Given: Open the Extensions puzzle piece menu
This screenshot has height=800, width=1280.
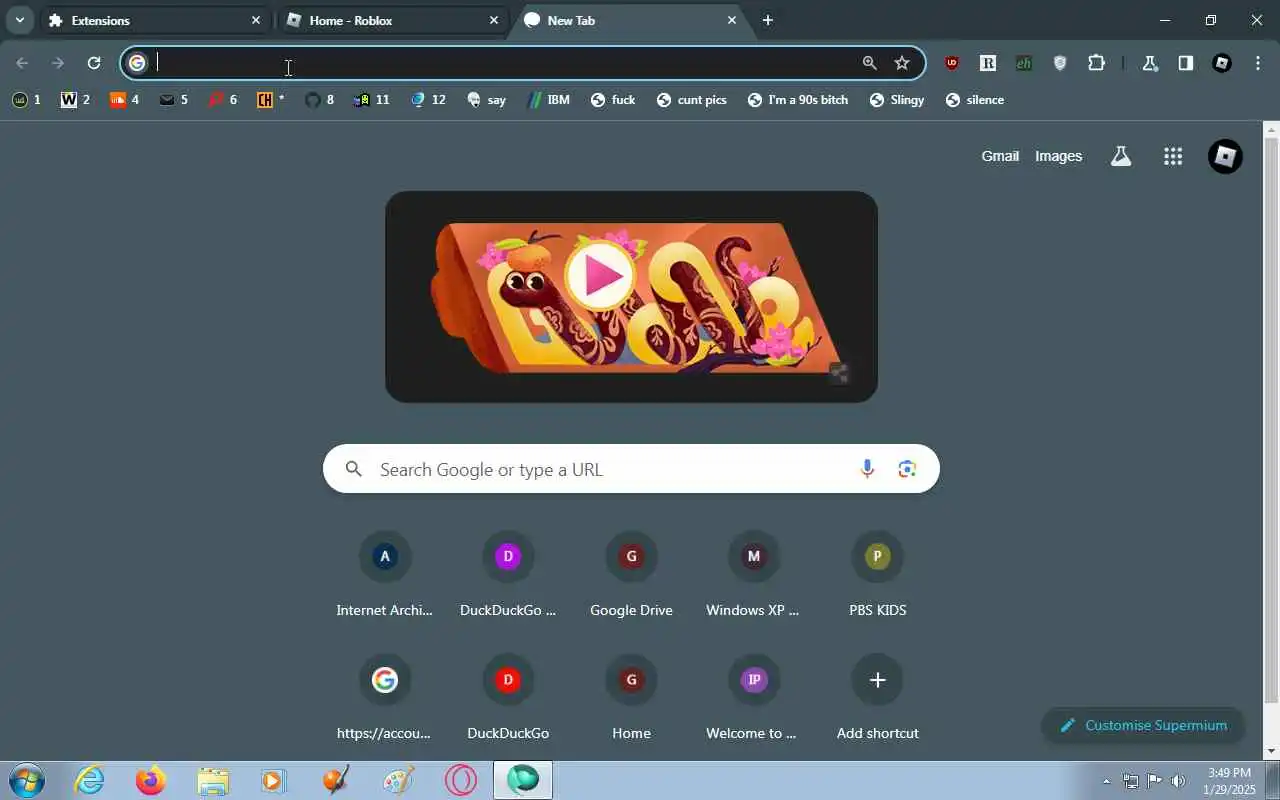Looking at the screenshot, I should (1096, 63).
